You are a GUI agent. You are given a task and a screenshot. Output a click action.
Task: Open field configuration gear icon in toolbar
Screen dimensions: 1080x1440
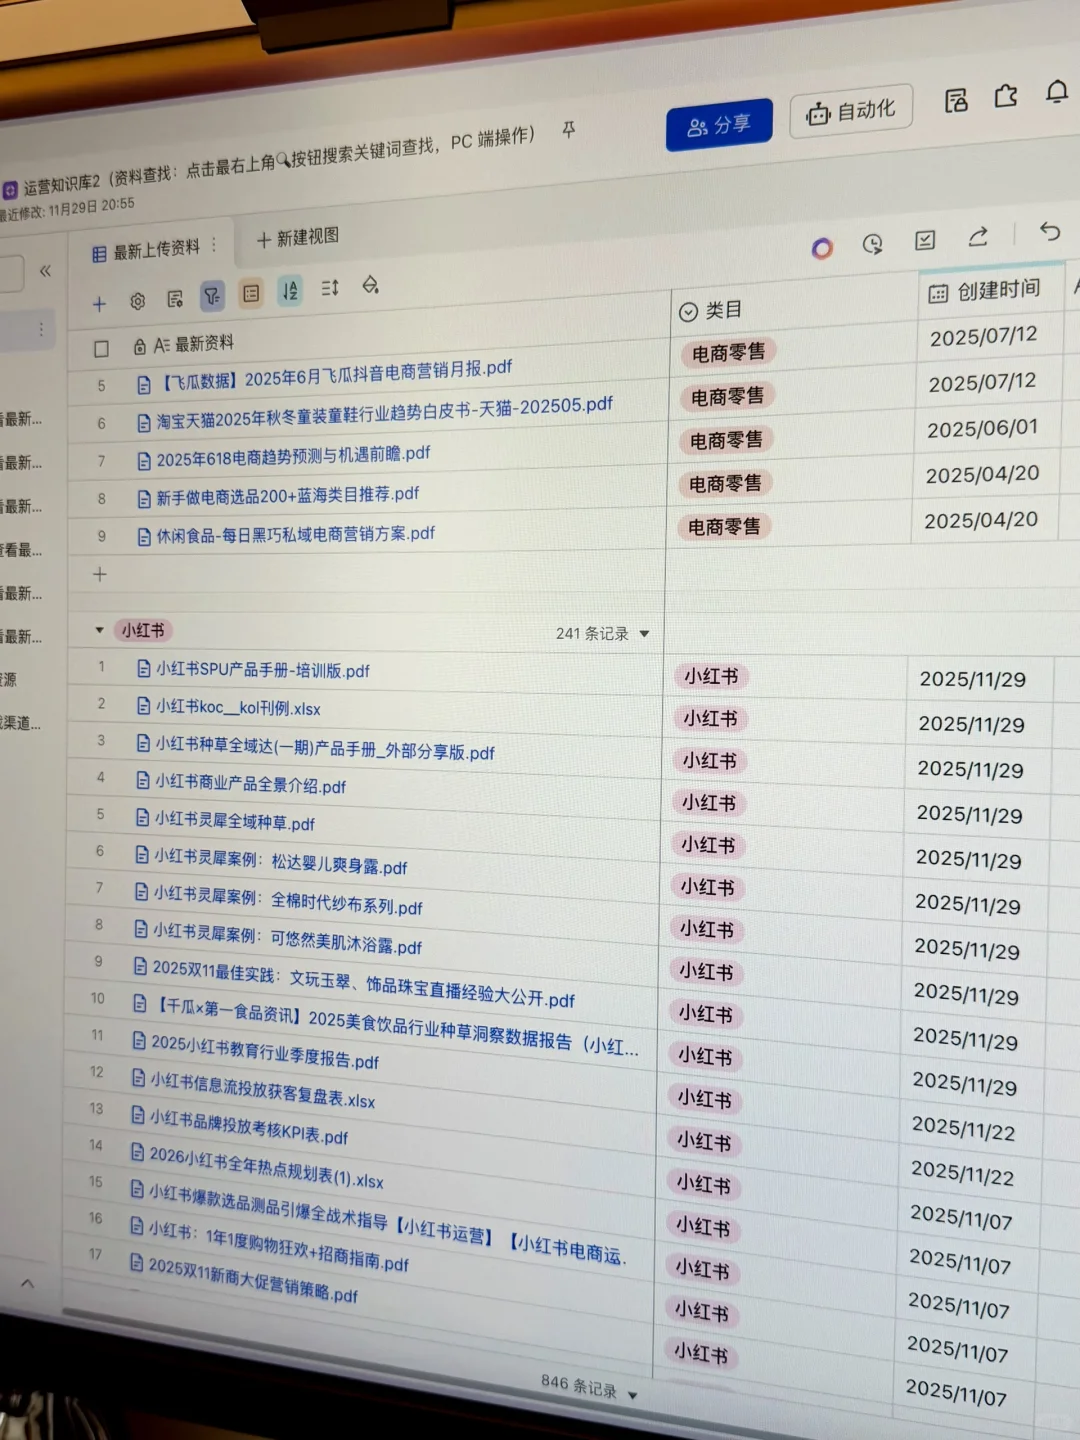pyautogui.click(x=138, y=301)
